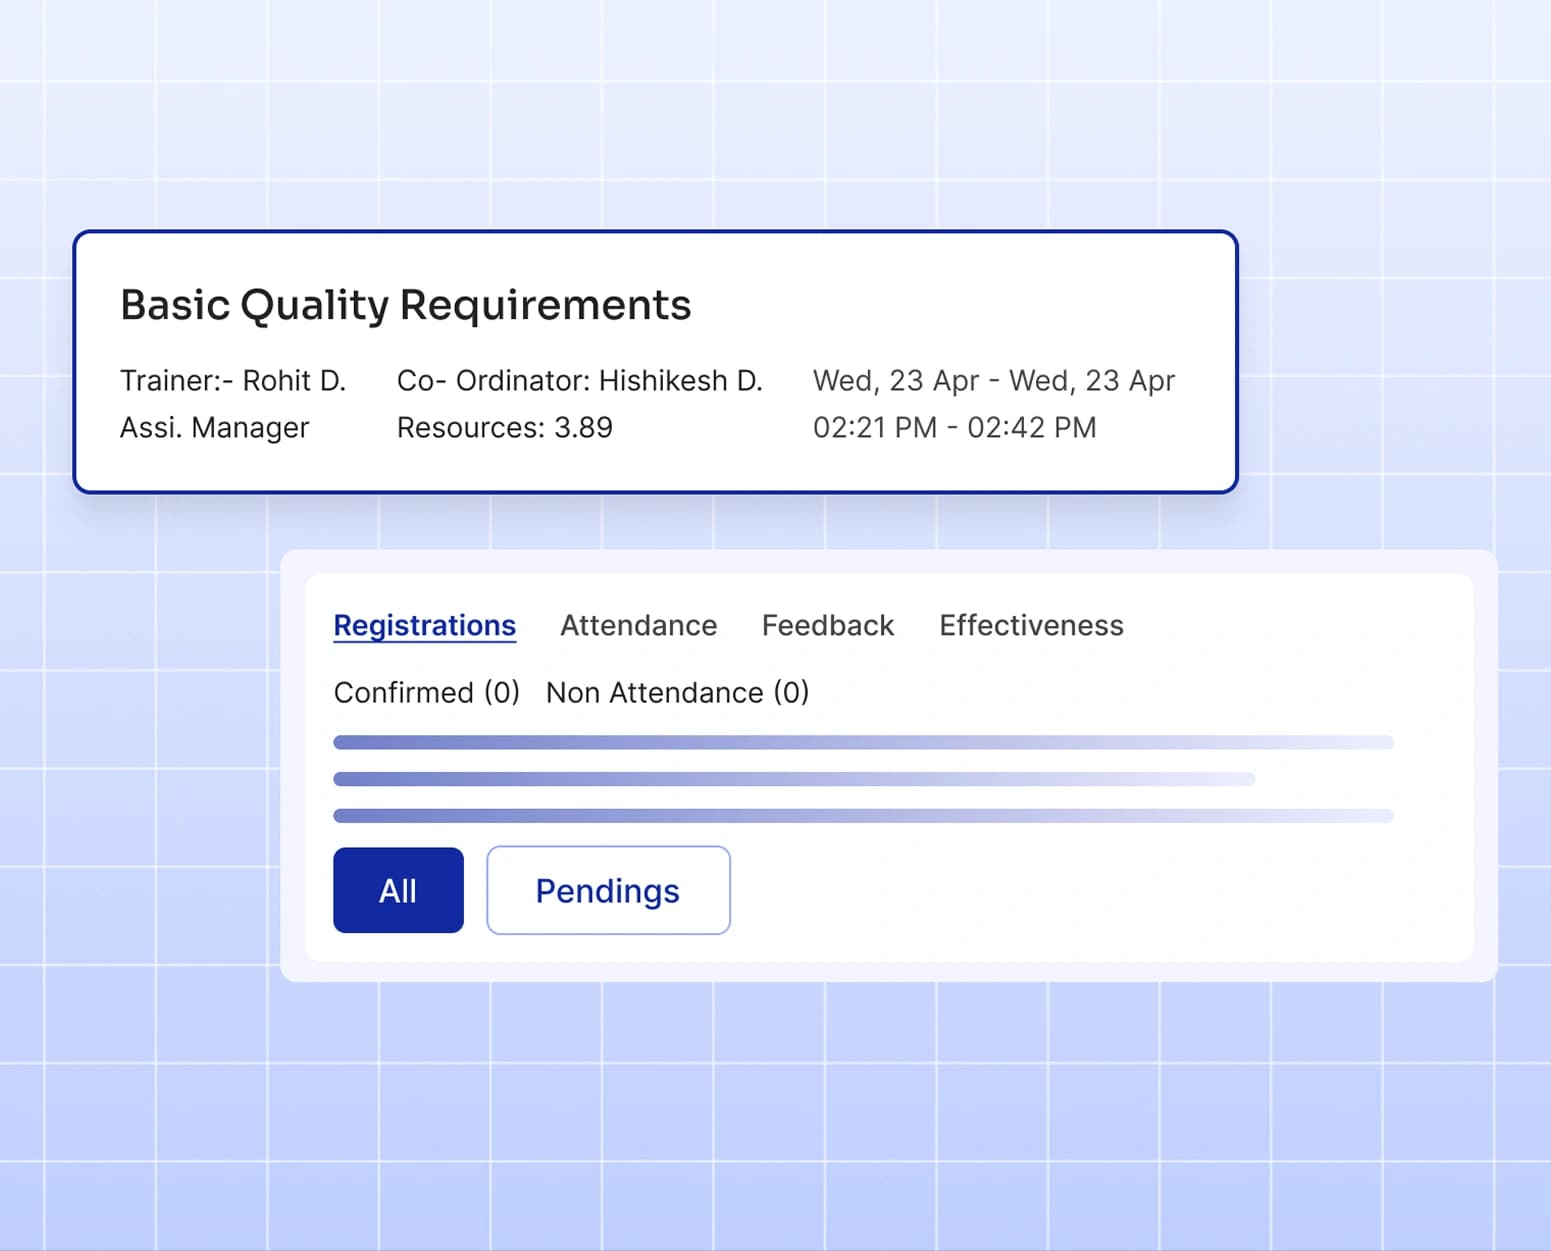Click the third loading progress bar
The image size is (1551, 1251).
tap(863, 815)
